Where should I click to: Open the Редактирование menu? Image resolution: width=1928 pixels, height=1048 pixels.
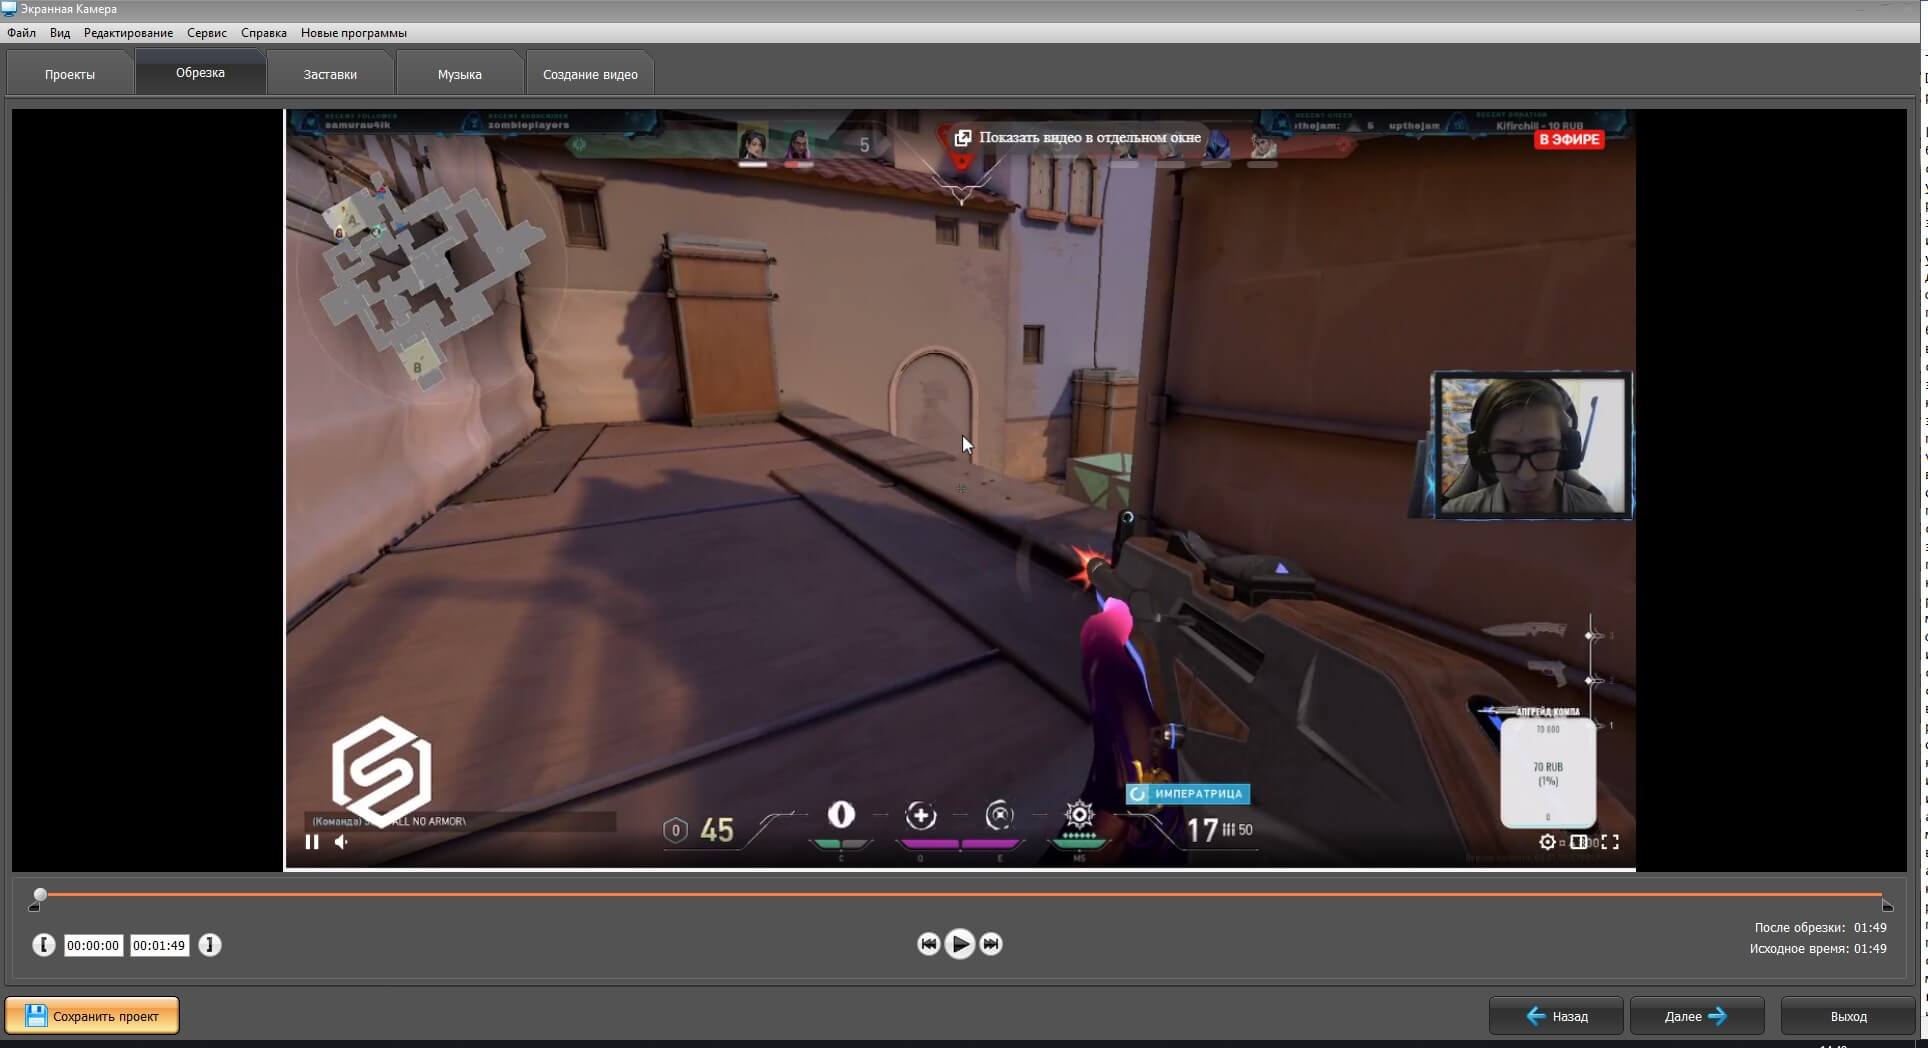[128, 33]
